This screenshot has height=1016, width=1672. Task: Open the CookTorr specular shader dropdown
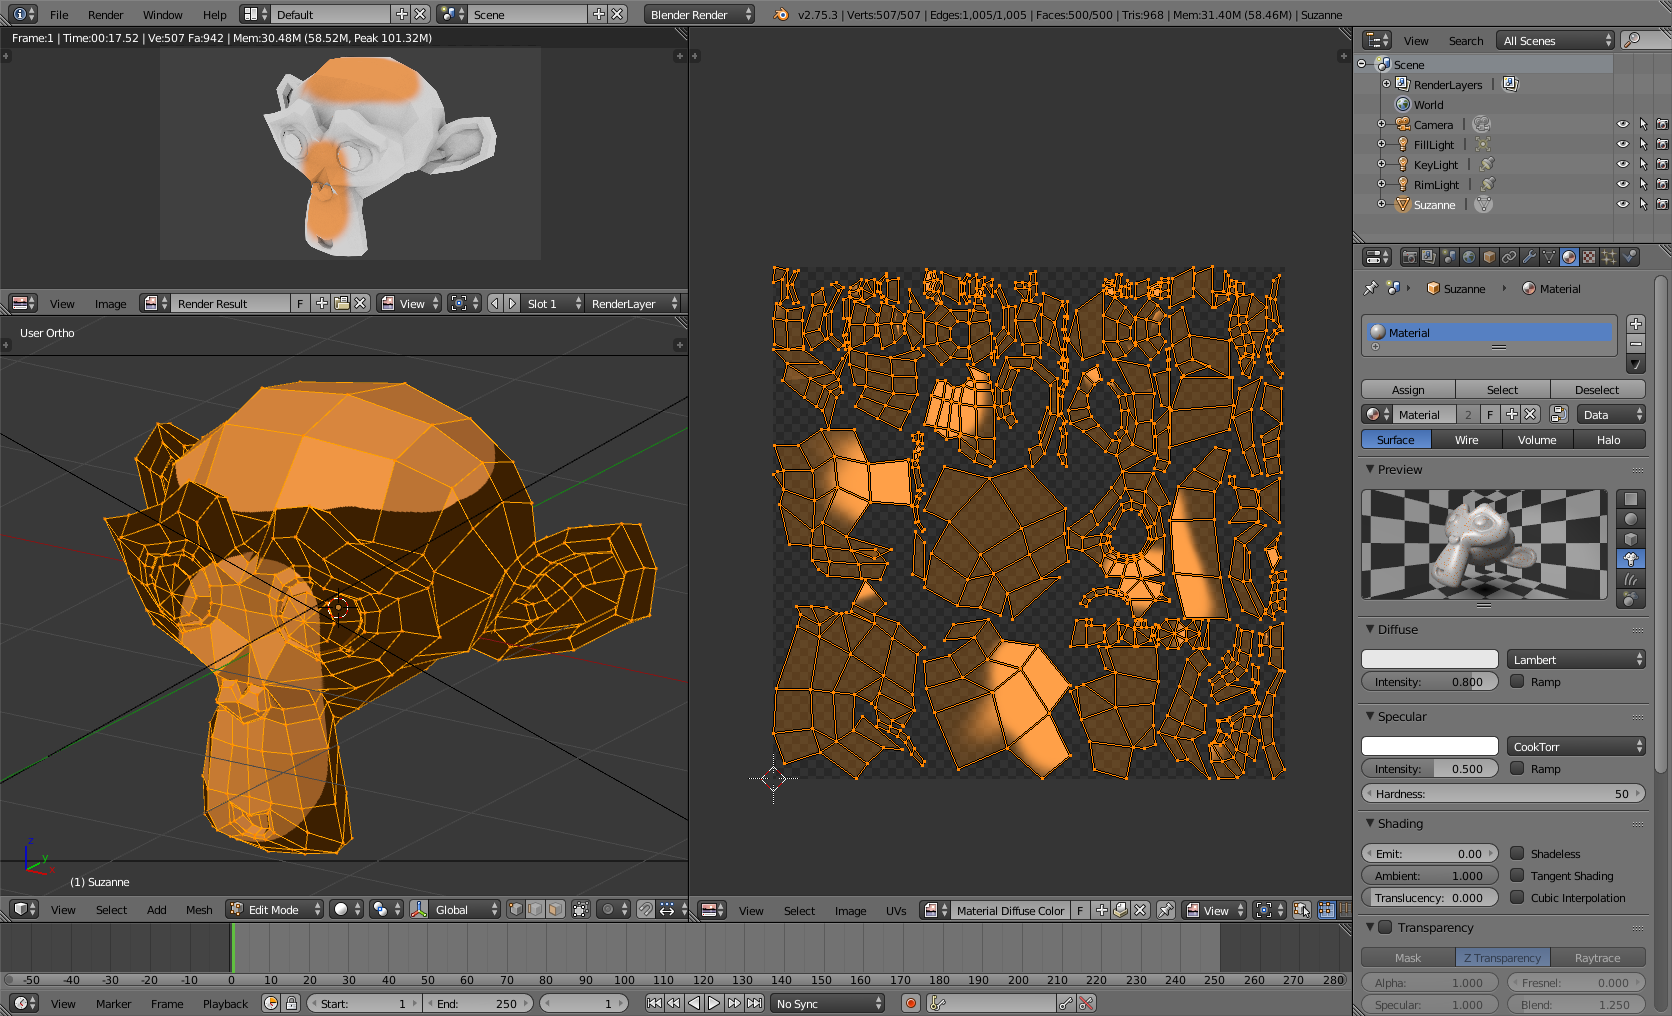[1576, 746]
